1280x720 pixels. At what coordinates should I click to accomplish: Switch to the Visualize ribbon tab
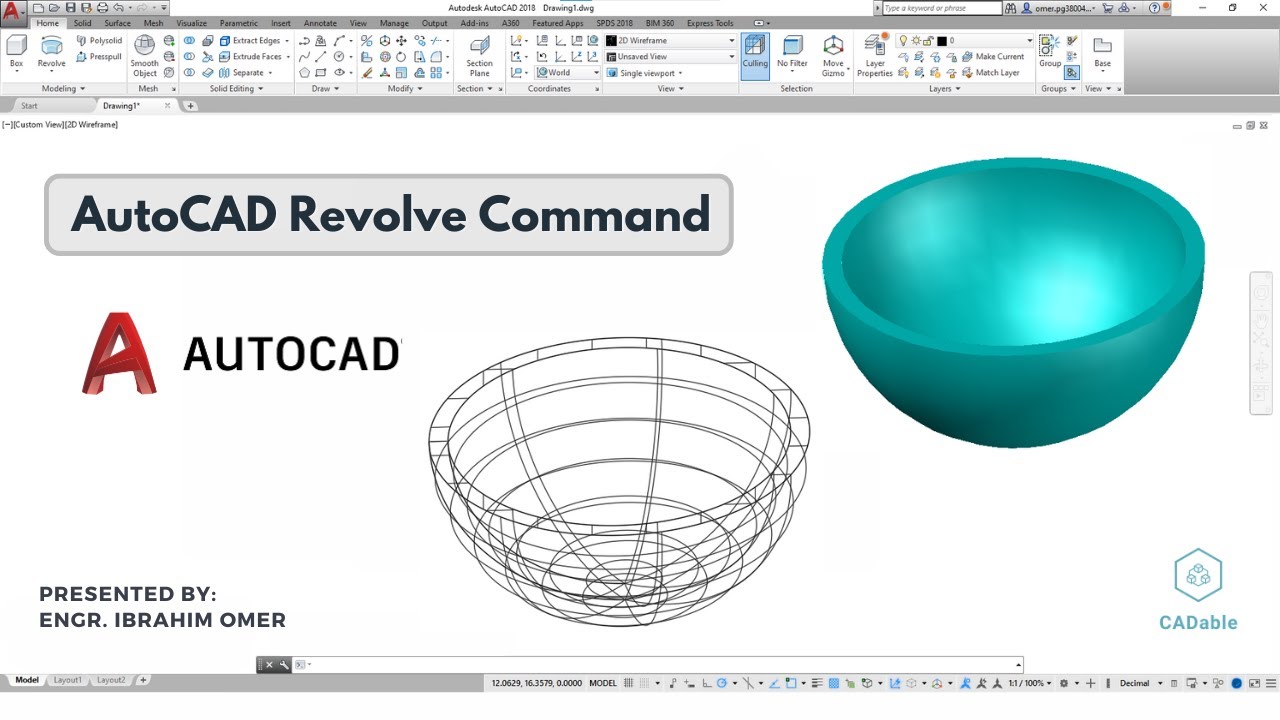pyautogui.click(x=191, y=23)
